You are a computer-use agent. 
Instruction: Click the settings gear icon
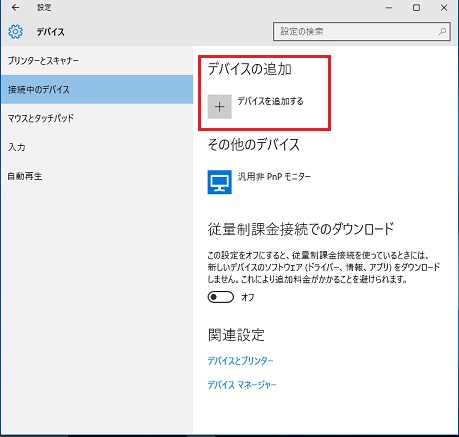point(15,32)
